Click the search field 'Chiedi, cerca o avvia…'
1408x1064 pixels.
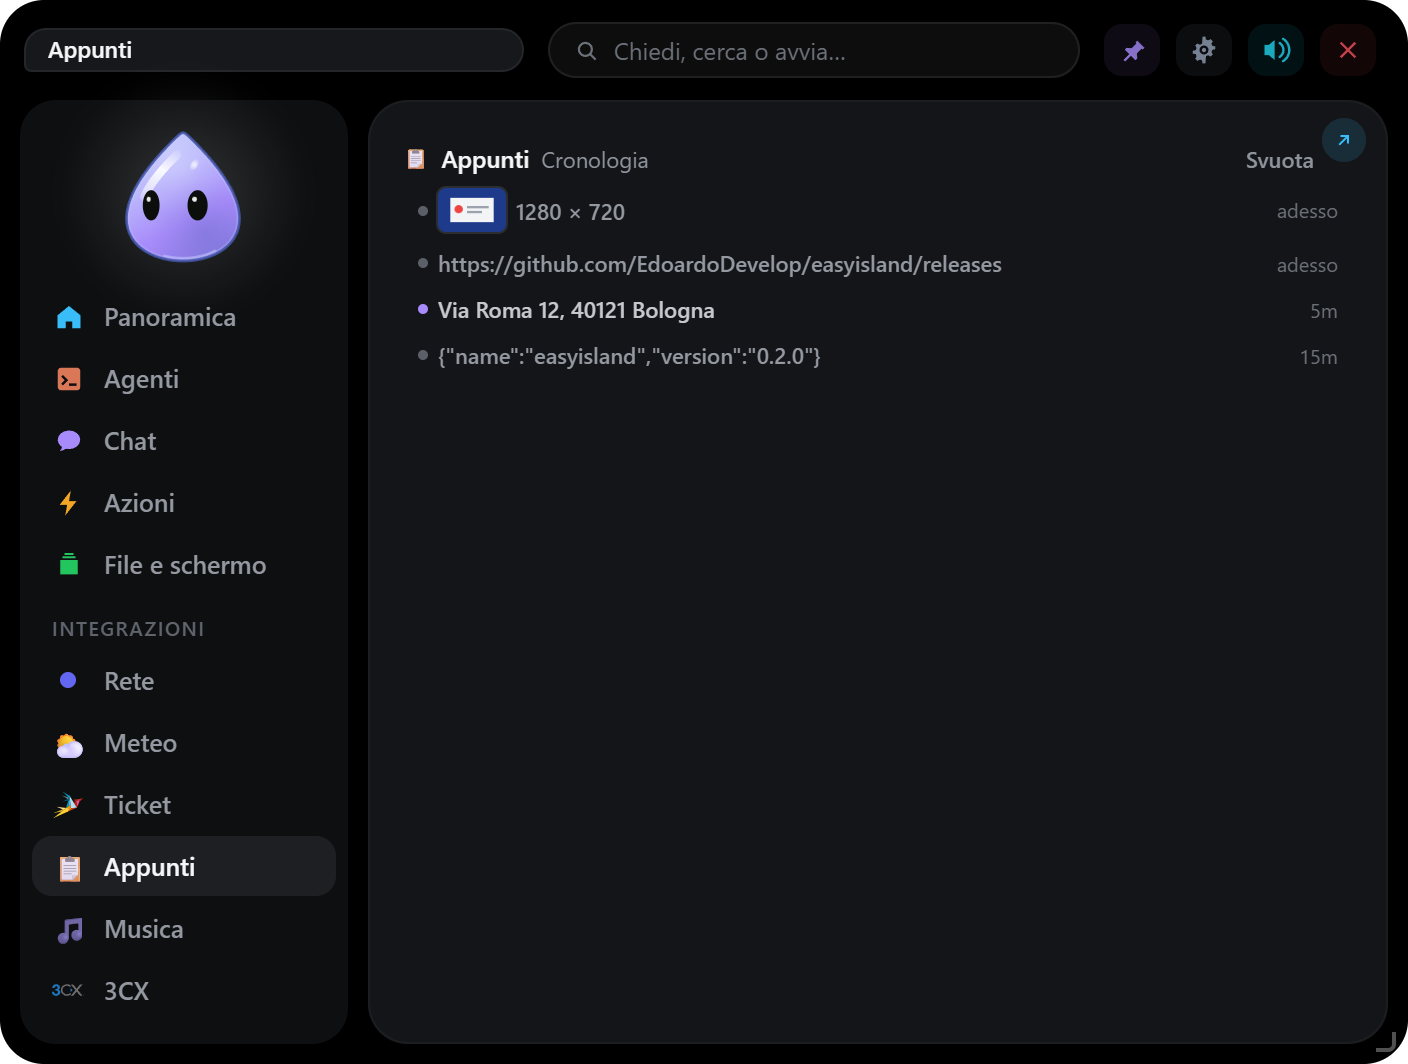(814, 50)
